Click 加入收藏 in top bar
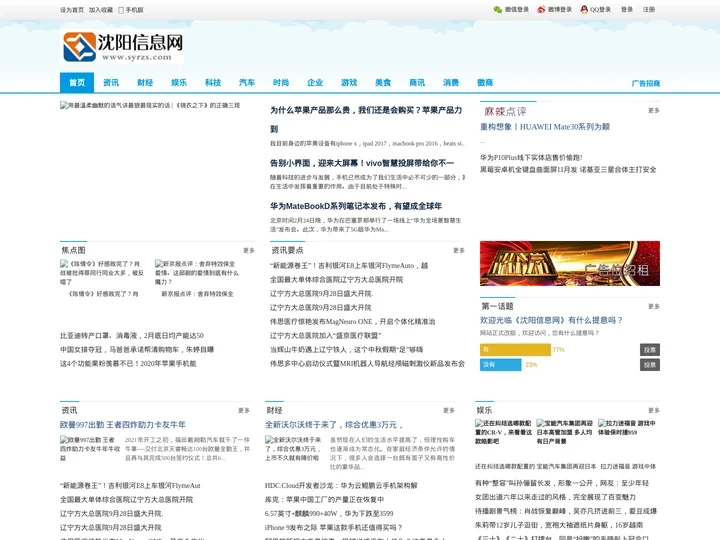This screenshot has width=720, height=540. tap(101, 10)
